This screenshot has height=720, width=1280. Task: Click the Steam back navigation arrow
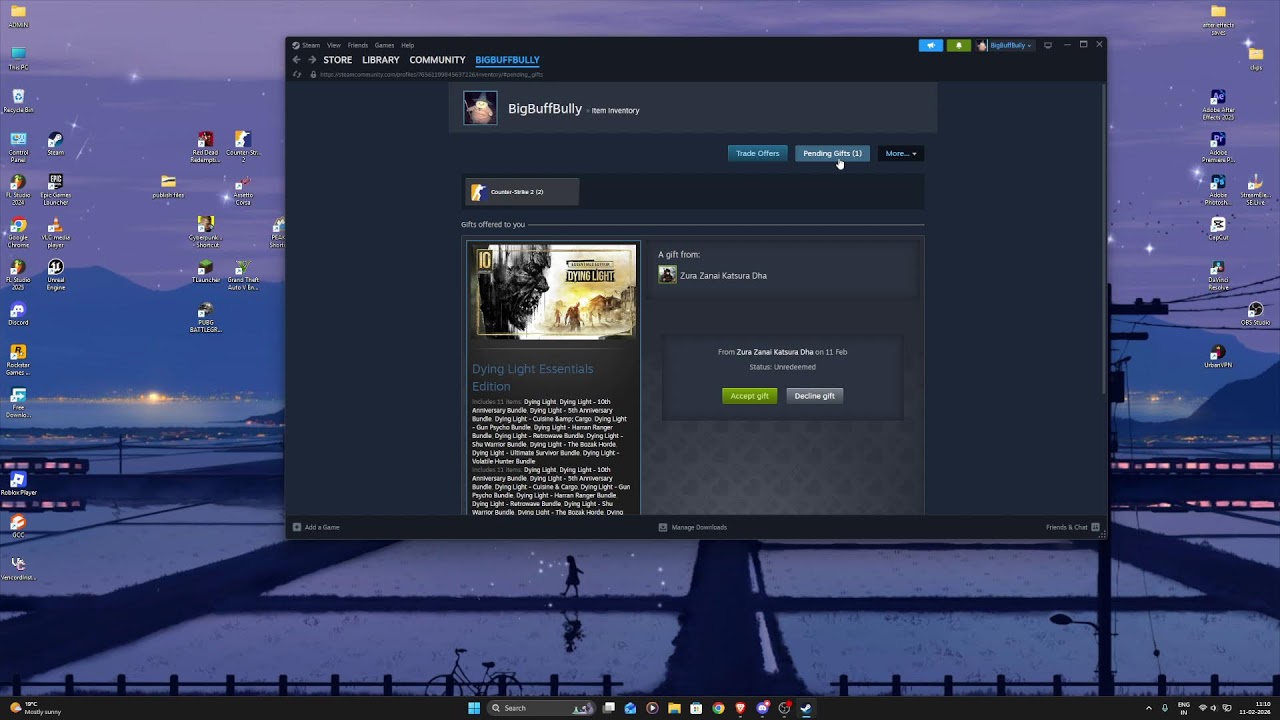296,60
